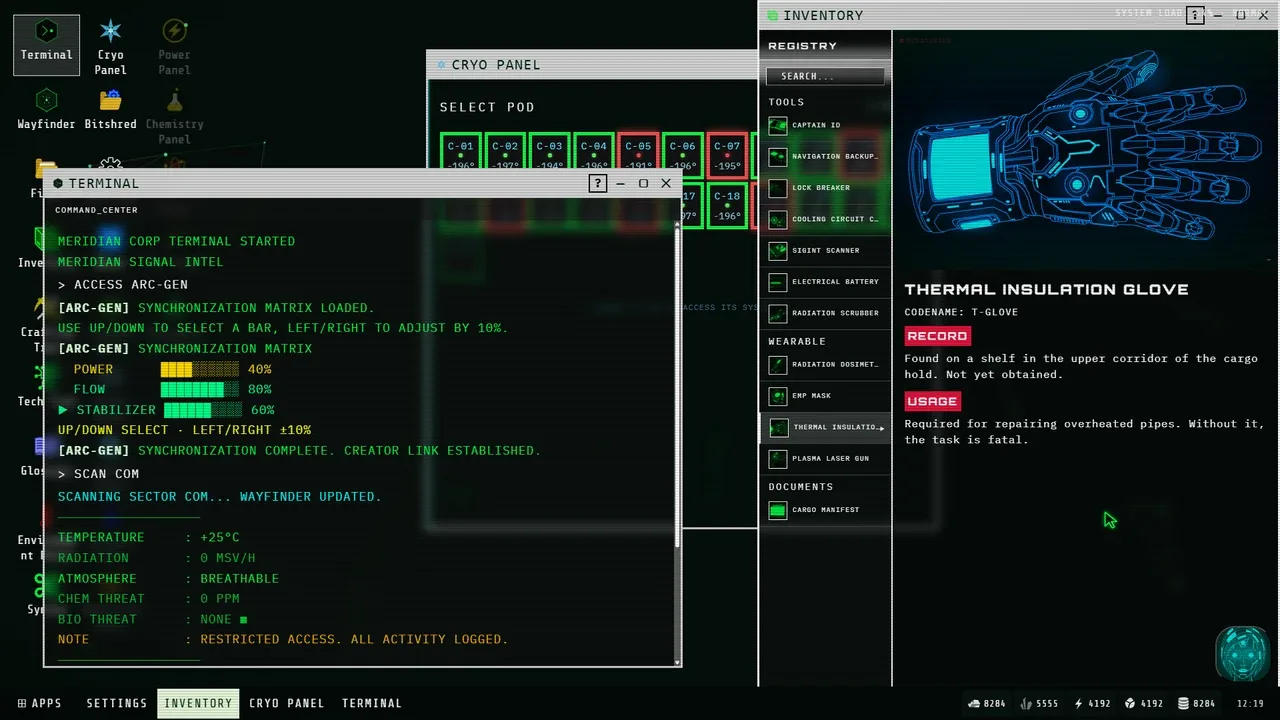Image resolution: width=1280 pixels, height=720 pixels.
Task: Open the Cryo Panel desktop icon
Action: point(111,46)
